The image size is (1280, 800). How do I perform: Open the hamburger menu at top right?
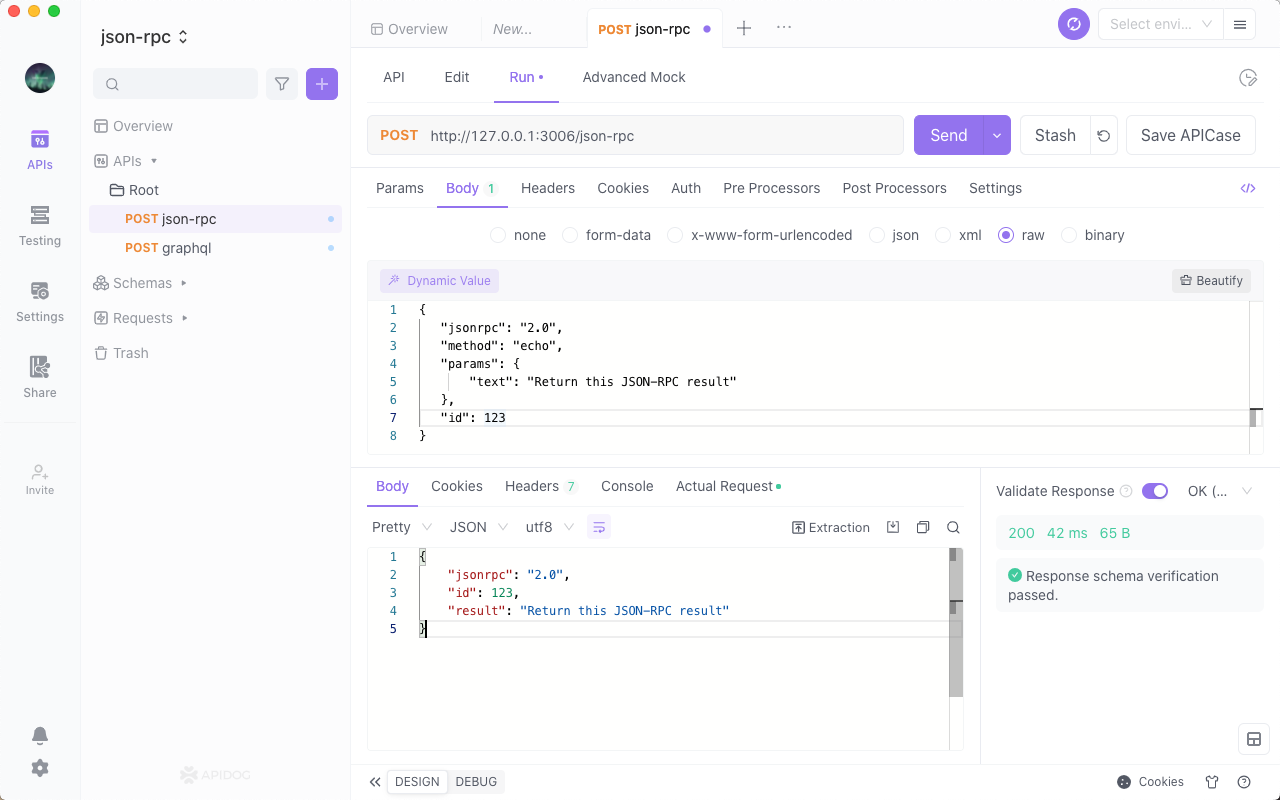coord(1240,24)
